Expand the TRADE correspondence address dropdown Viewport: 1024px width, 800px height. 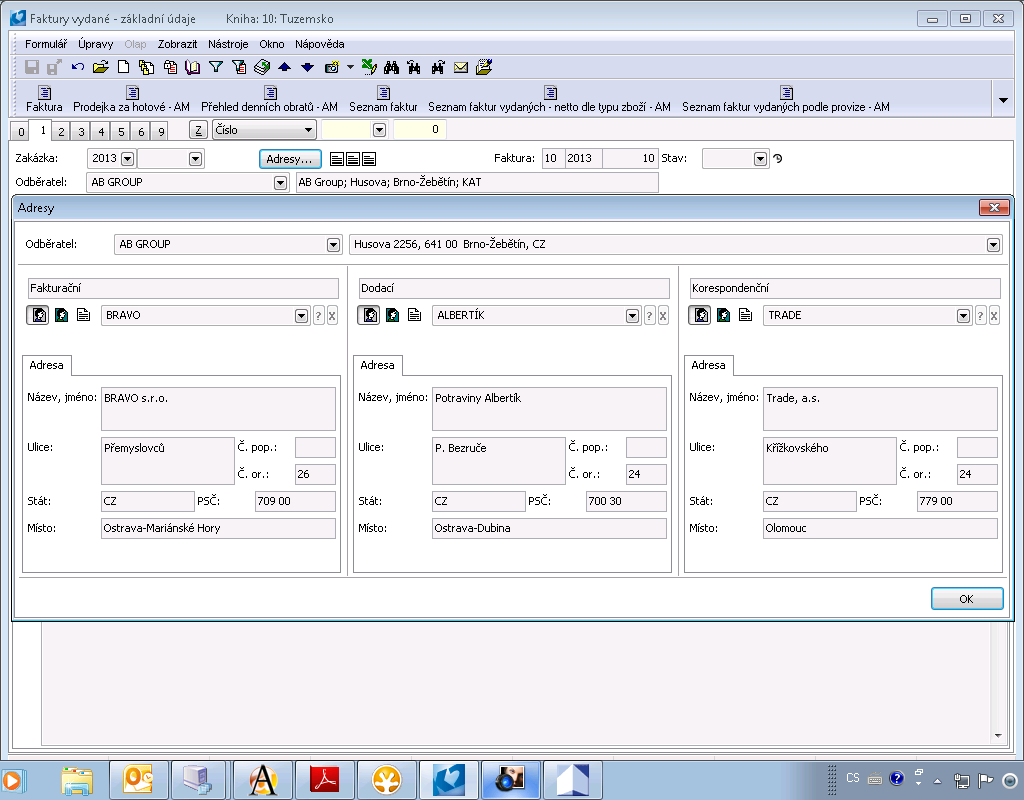pyautogui.click(x=963, y=316)
